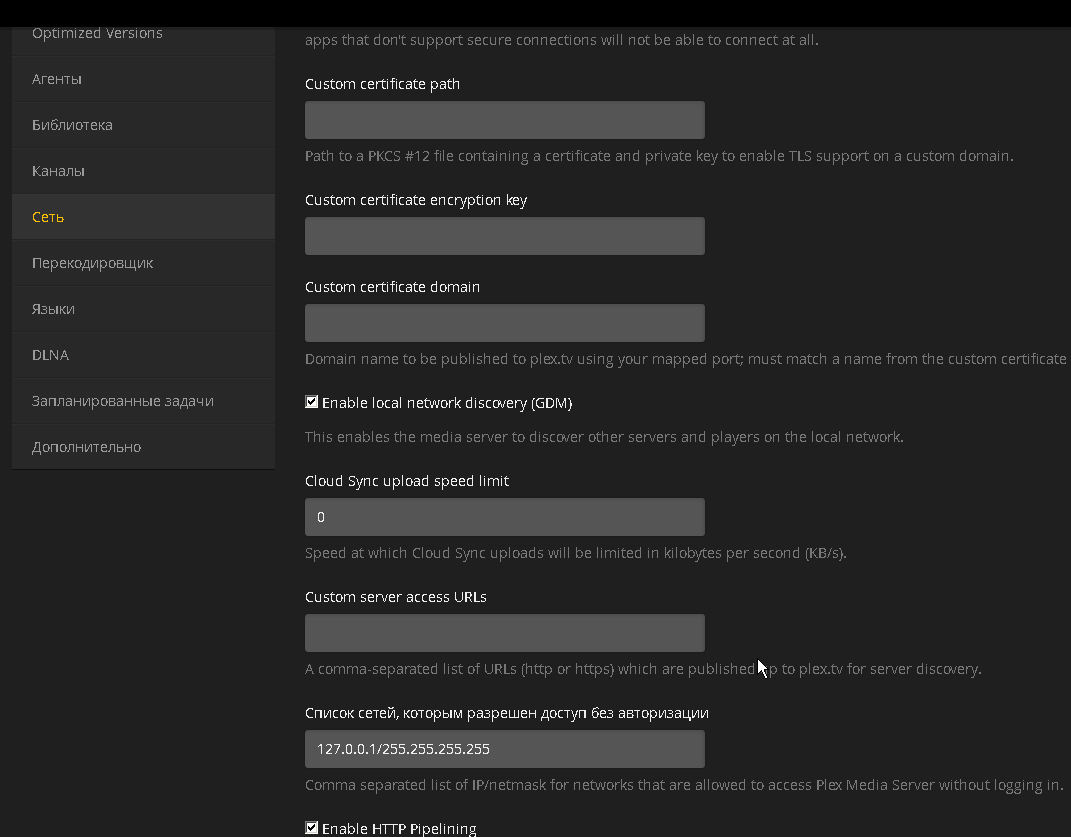The height and width of the screenshot is (837, 1071).
Task: Click the field containing 127.0.0.1/255.255.255.255
Action: pos(504,749)
